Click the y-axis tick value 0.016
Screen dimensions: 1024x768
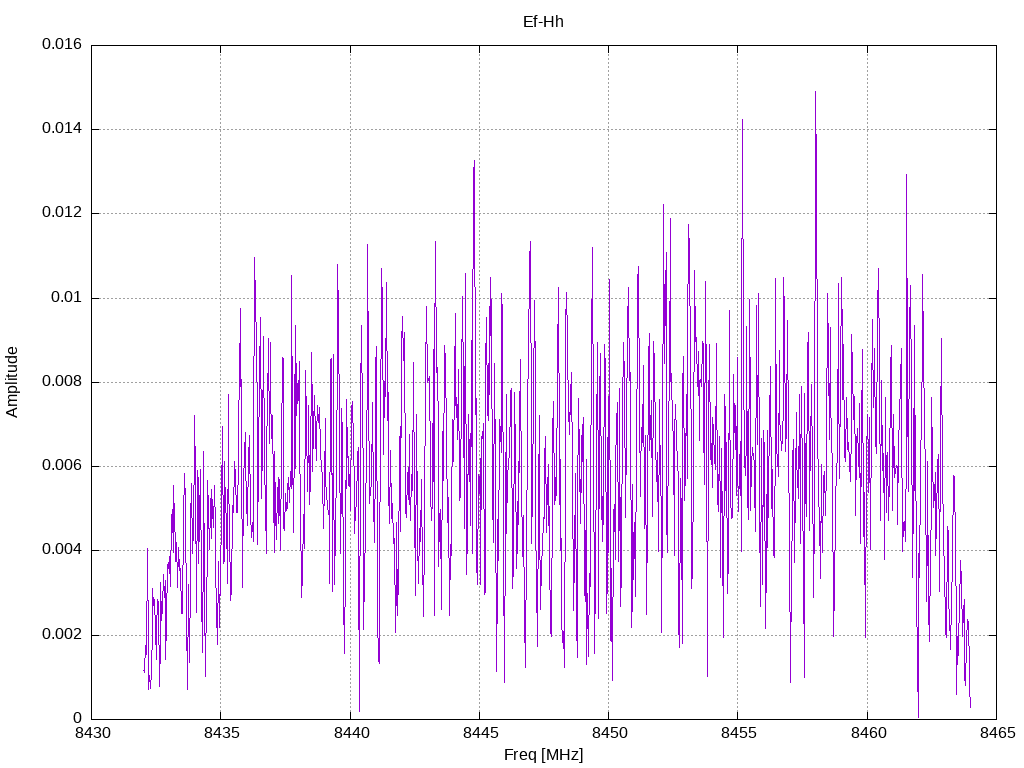(62, 44)
